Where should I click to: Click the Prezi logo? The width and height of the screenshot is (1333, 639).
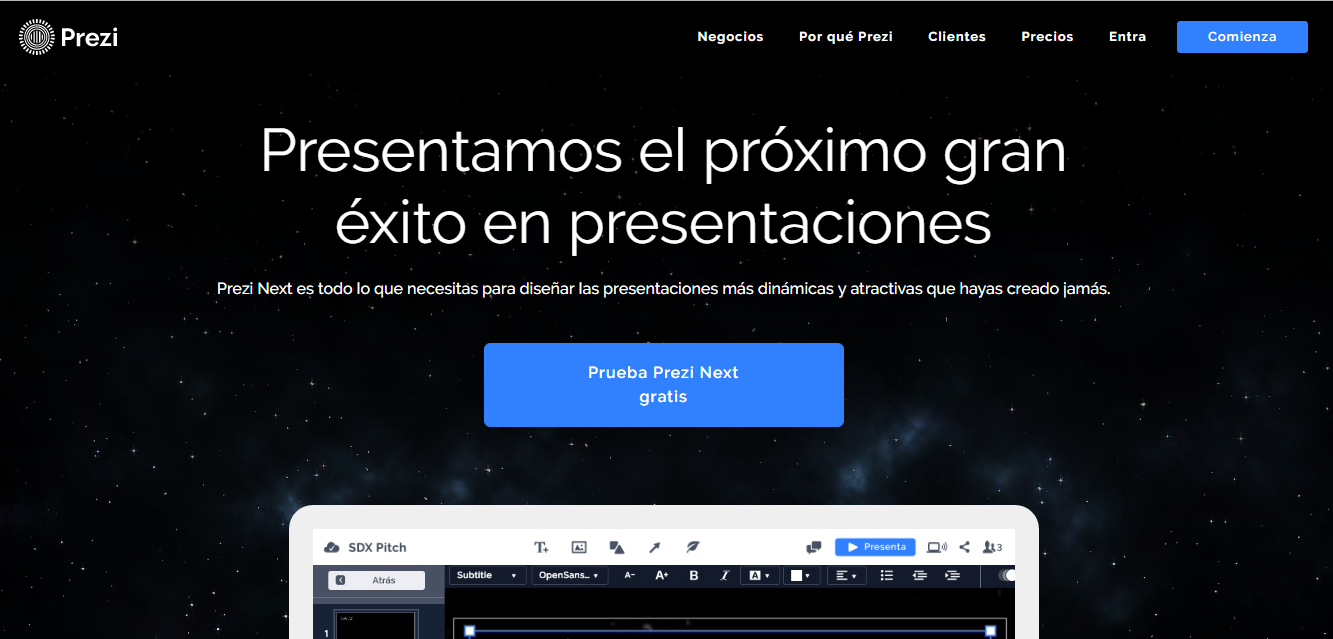tap(68, 38)
